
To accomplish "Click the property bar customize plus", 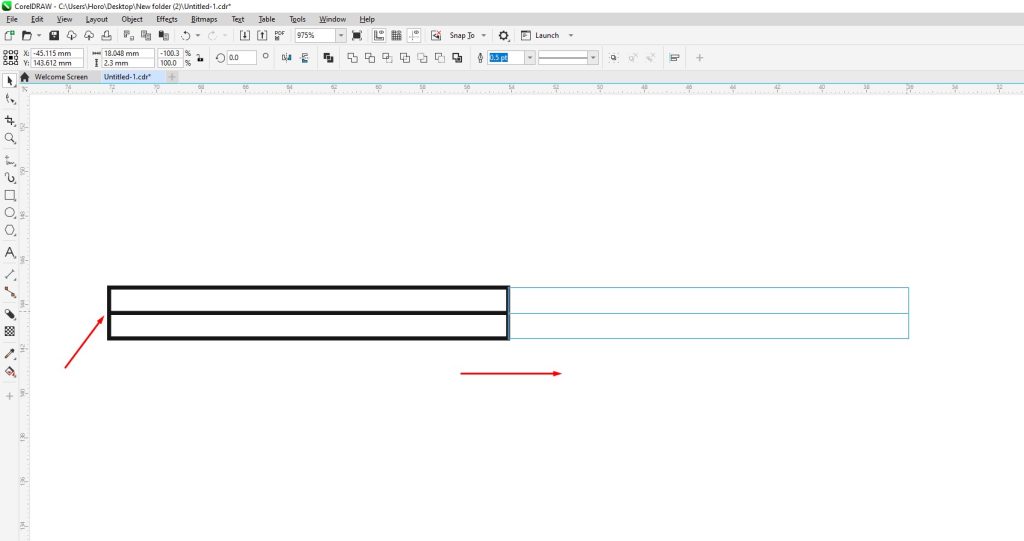I will click(x=699, y=57).
